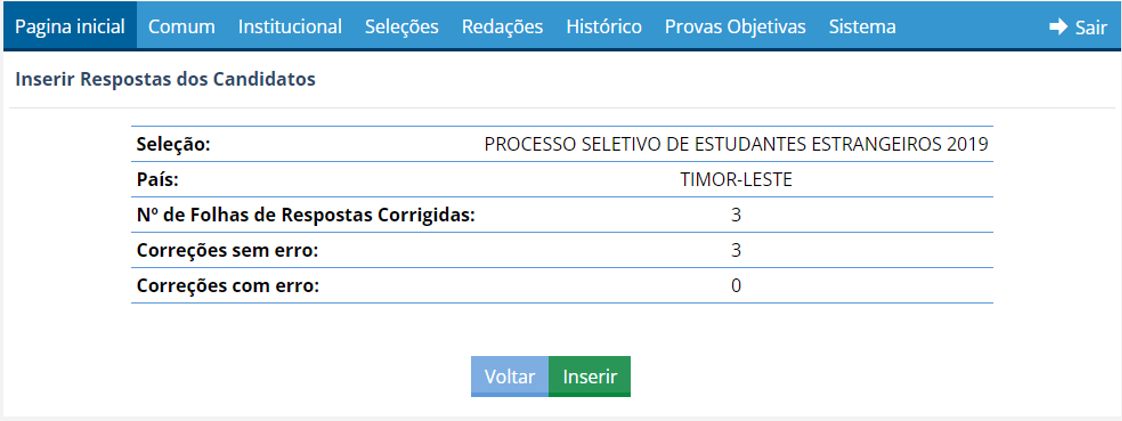Expand the Redações menu
This screenshot has height=421, width=1122.
(502, 27)
